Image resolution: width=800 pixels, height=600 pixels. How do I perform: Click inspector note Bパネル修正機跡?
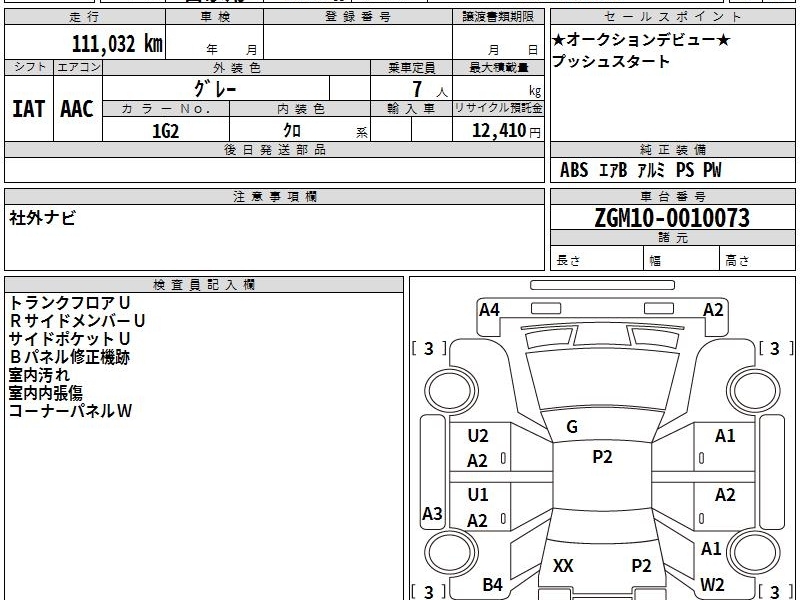[70, 357]
